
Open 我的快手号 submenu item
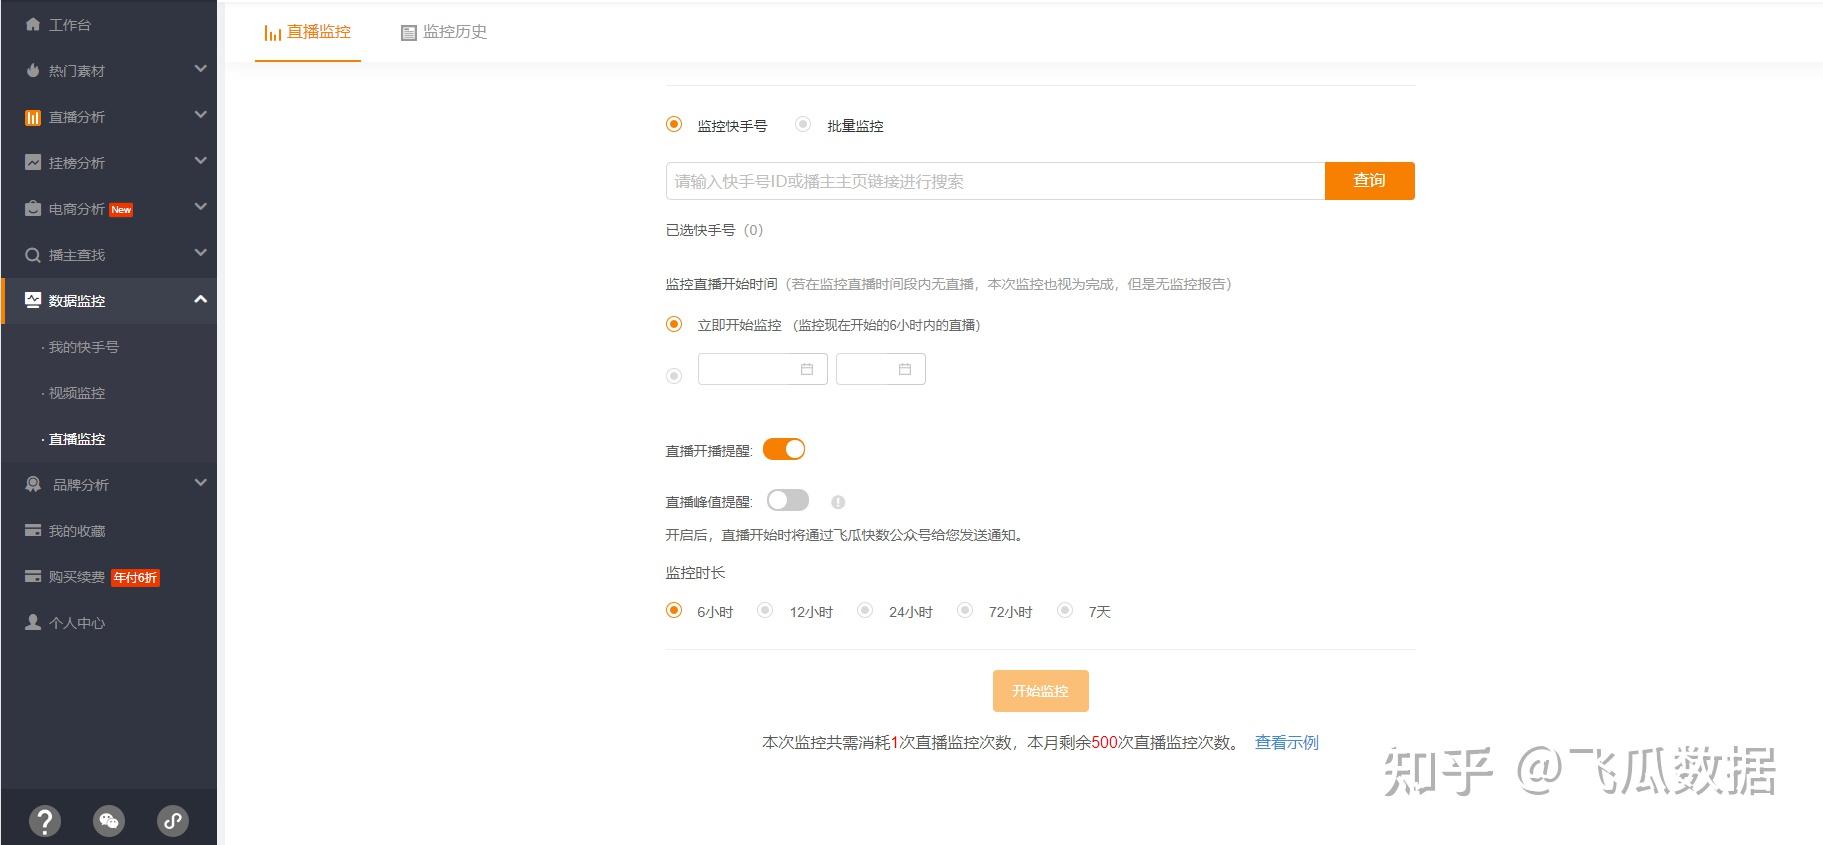coord(84,347)
